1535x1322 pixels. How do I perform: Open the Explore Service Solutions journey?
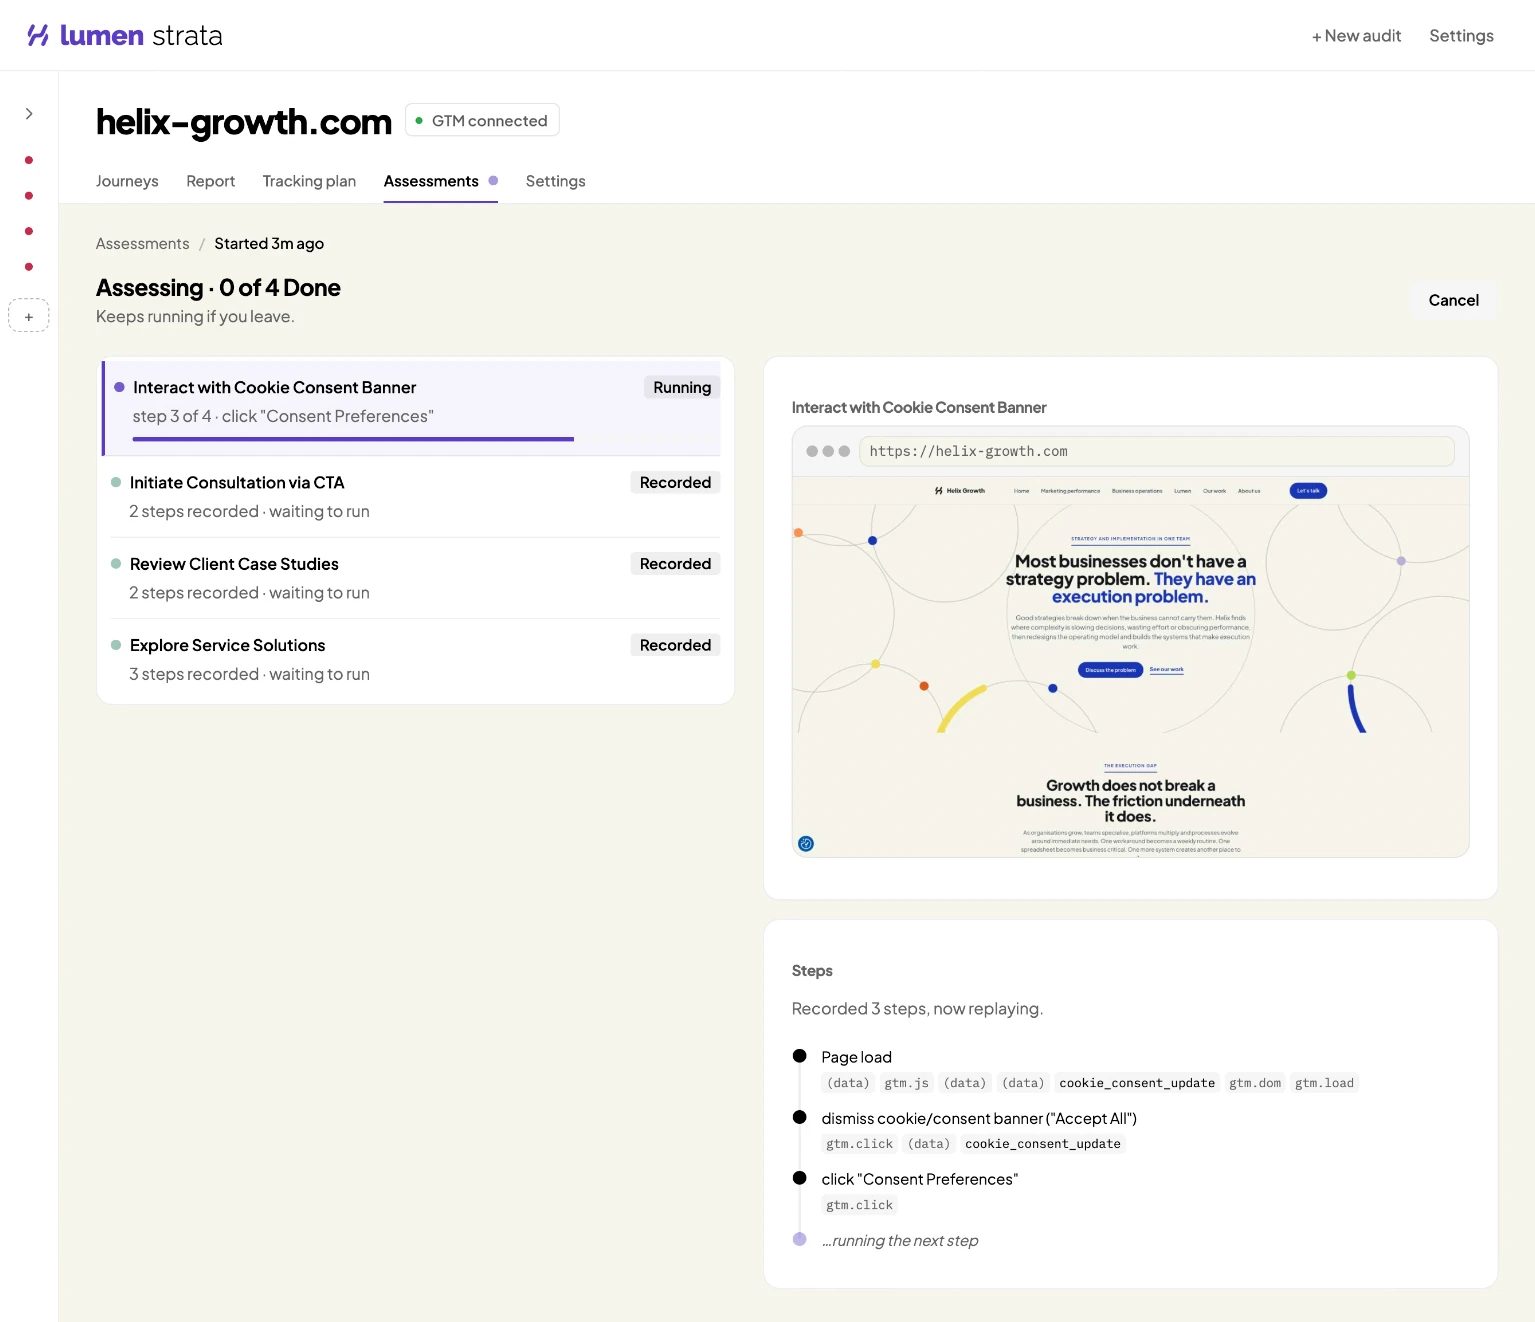coord(415,660)
